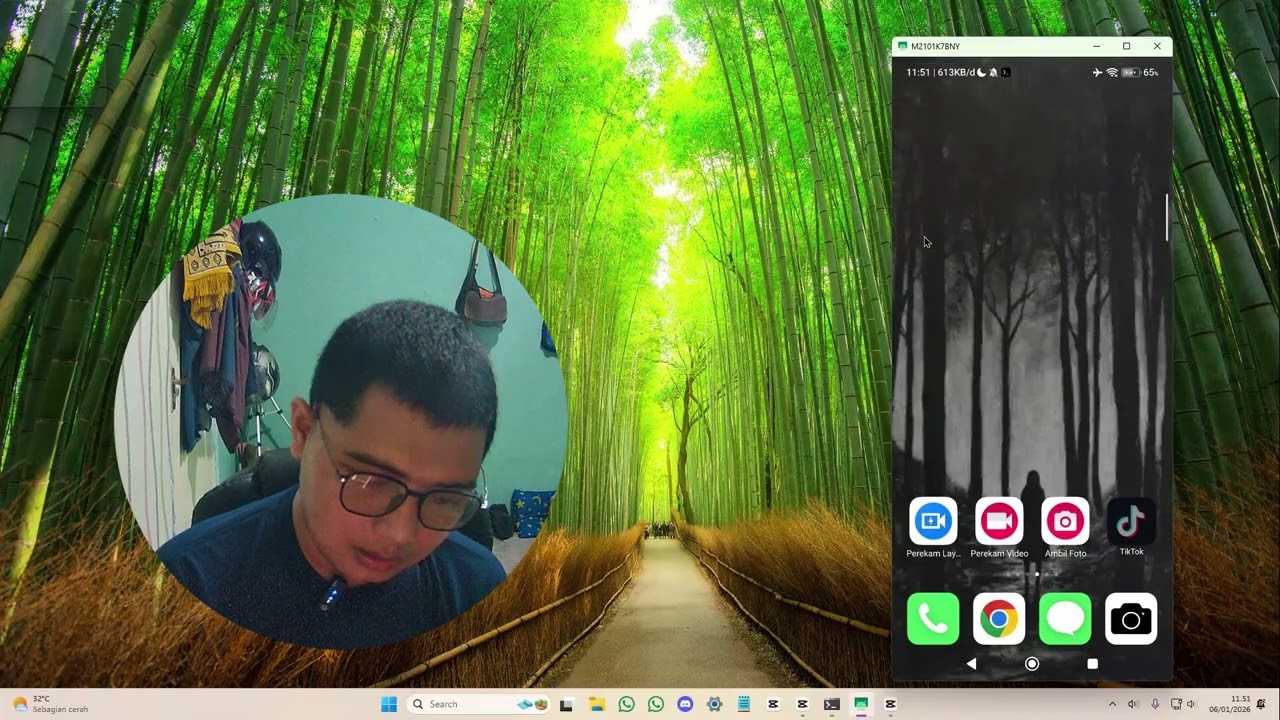1280x720 pixels.
Task: Launch Chrome on the phone dock
Action: pyautogui.click(x=999, y=619)
